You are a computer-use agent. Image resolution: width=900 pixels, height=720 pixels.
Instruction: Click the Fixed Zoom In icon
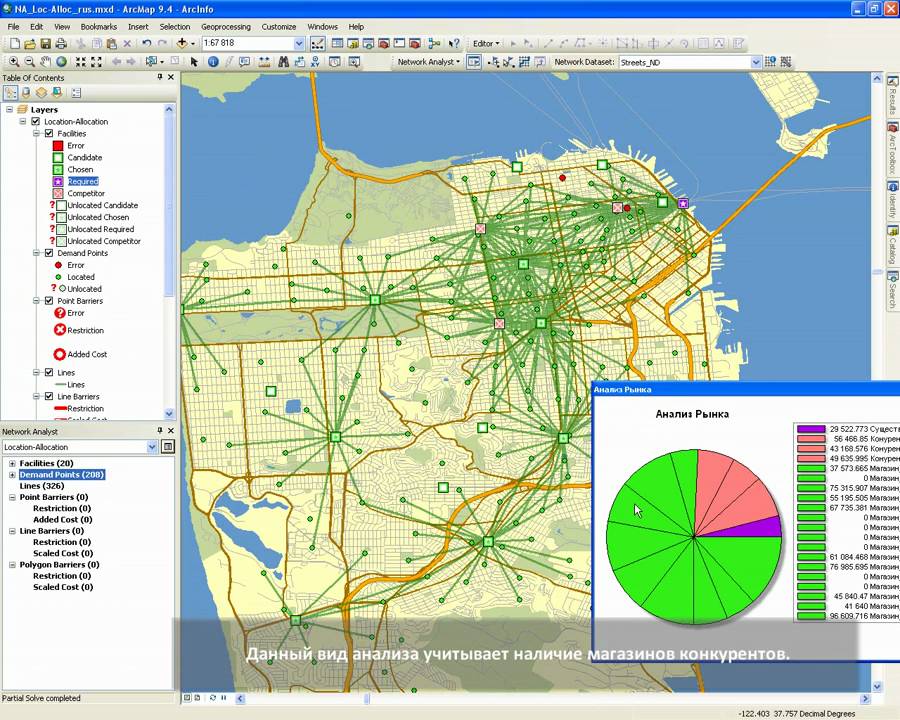click(81, 61)
